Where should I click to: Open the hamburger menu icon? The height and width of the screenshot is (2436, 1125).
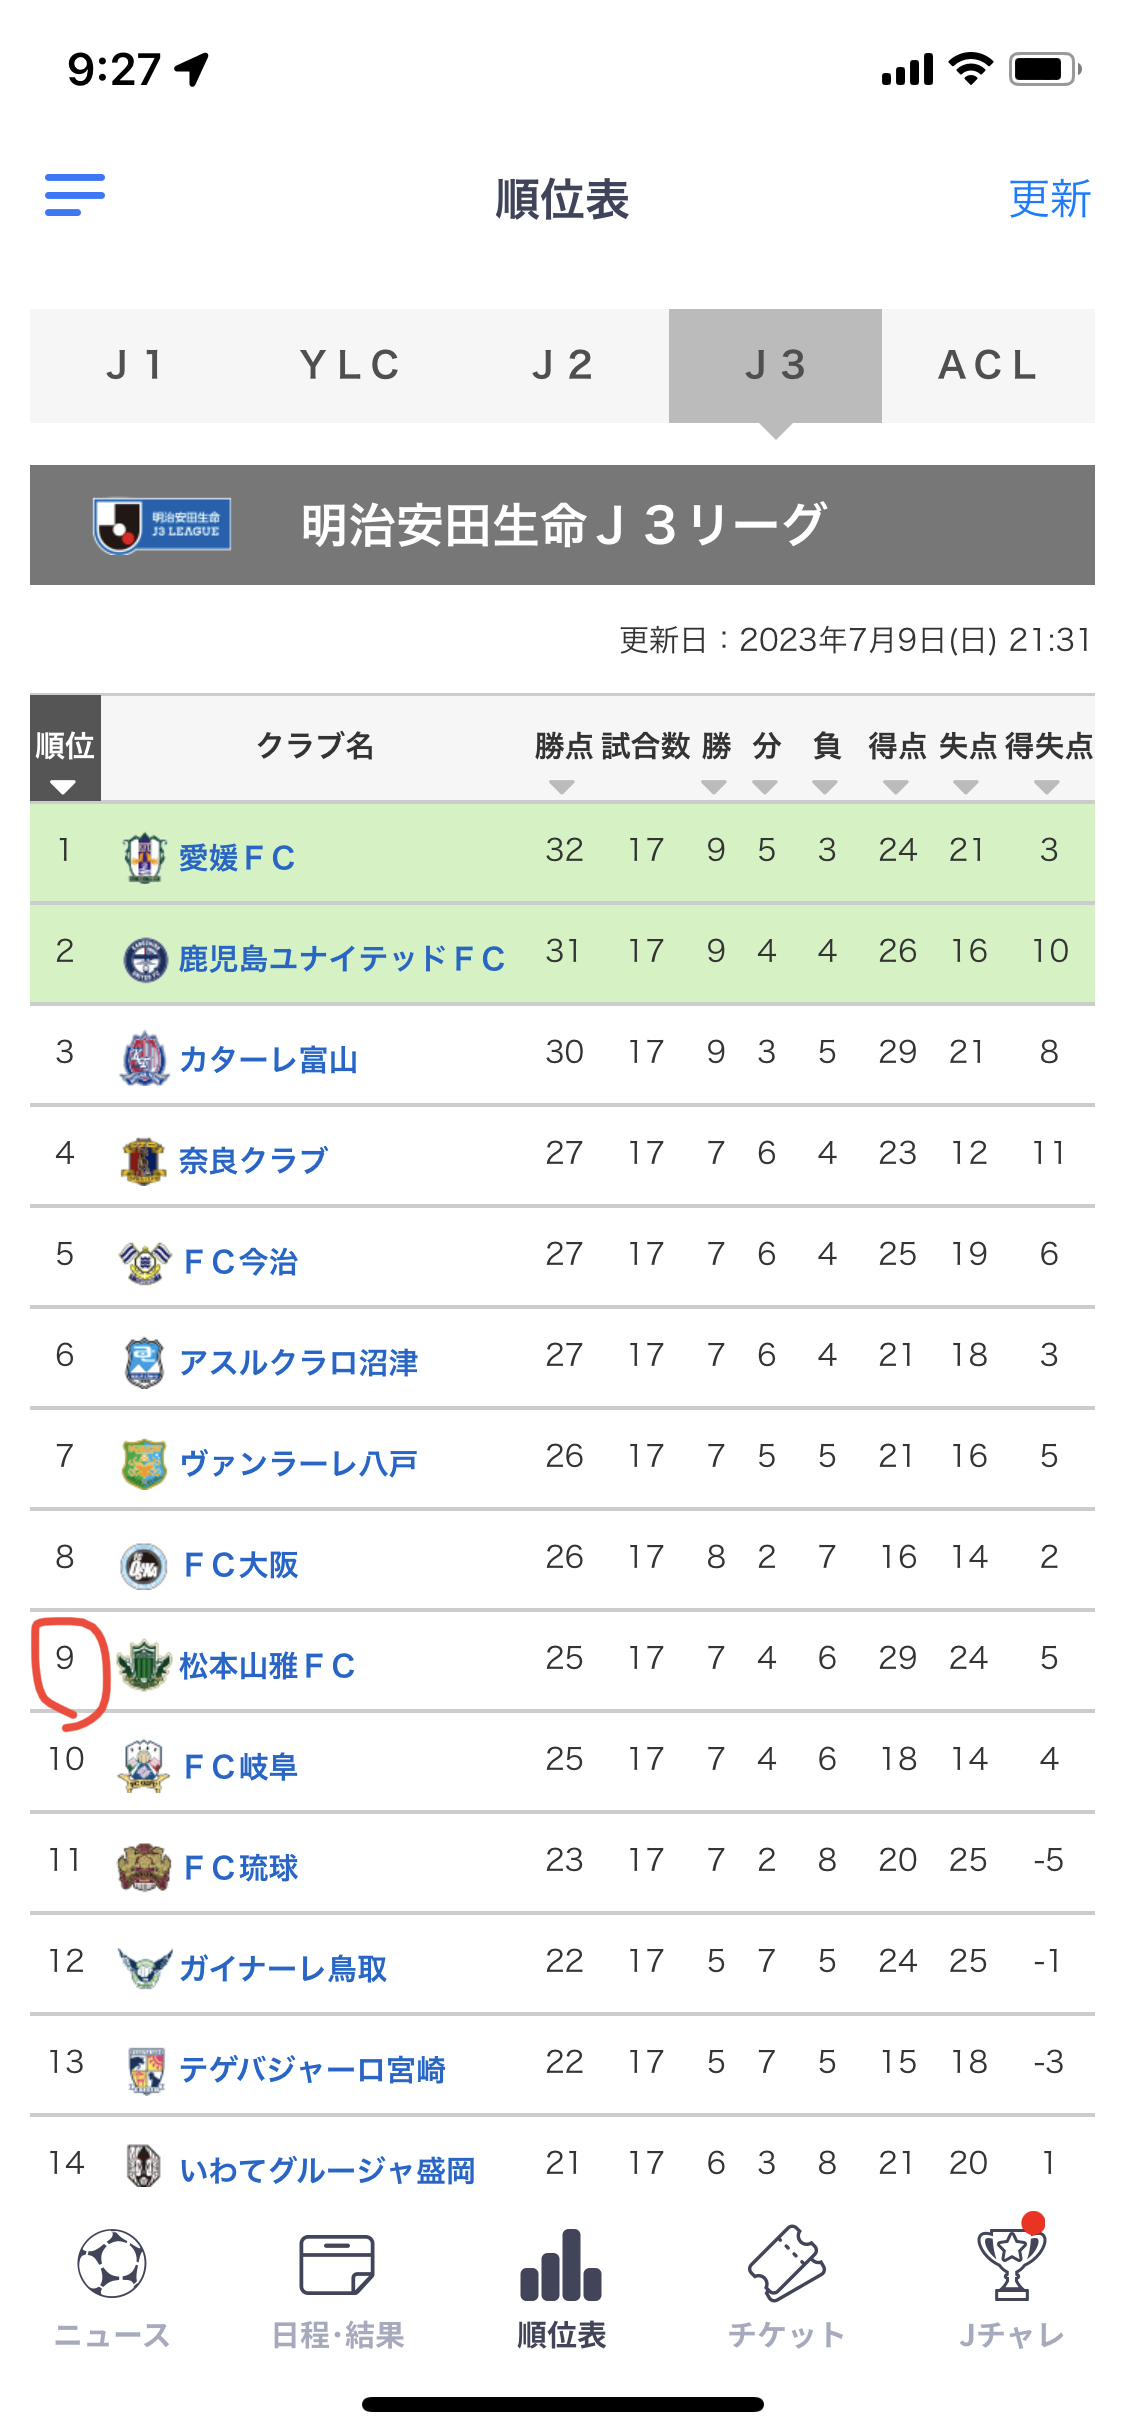click(x=75, y=195)
